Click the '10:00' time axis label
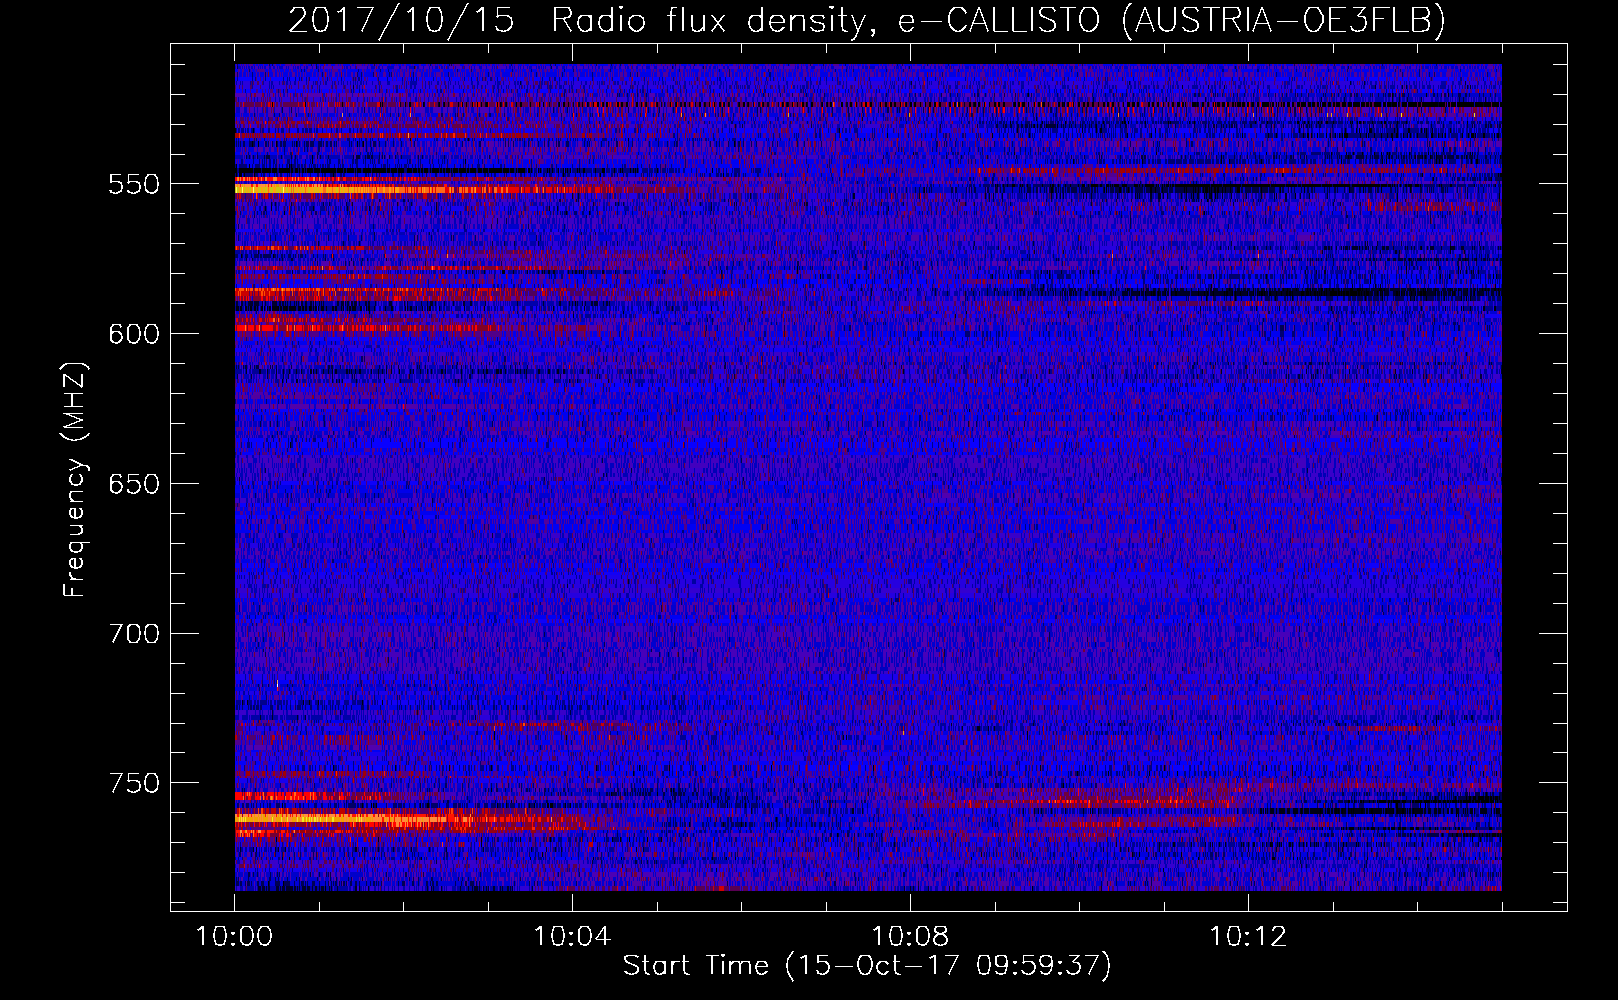This screenshot has height=1000, width=1618. coord(234,937)
